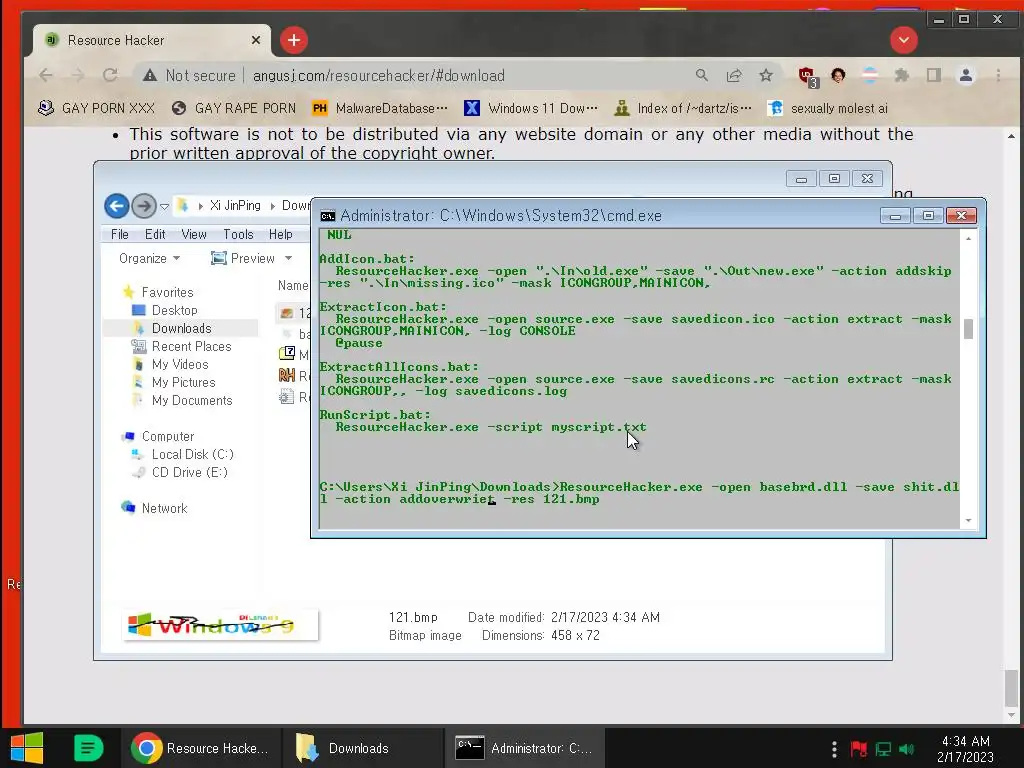Bookmark this page with the star icon
The height and width of the screenshot is (768, 1024).
point(766,76)
